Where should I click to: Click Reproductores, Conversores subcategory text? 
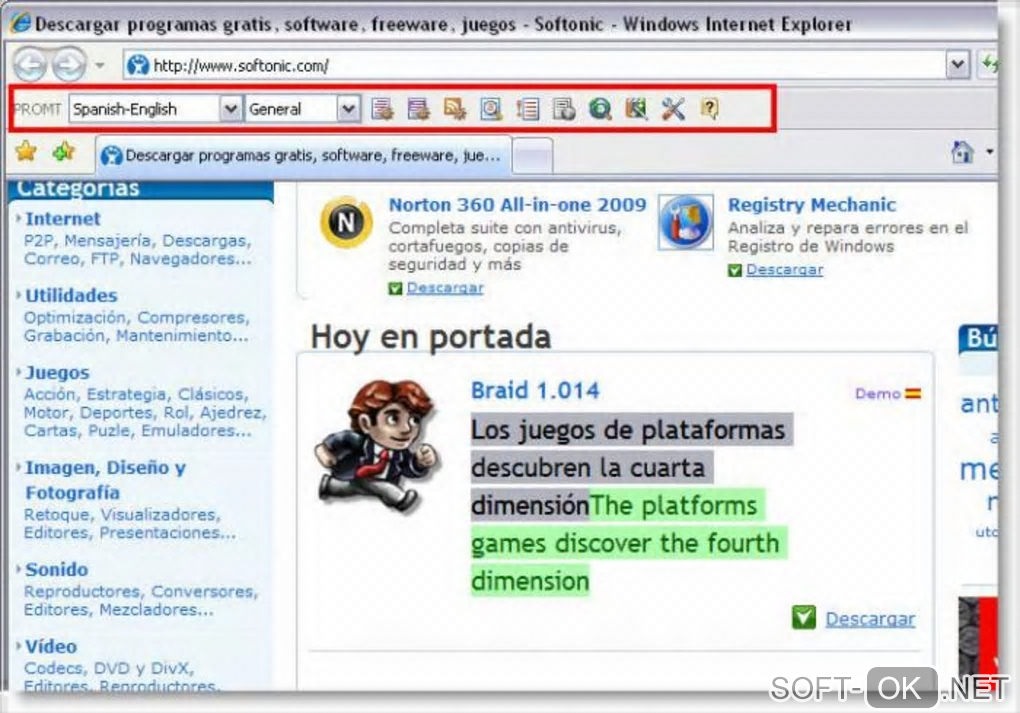(x=141, y=591)
